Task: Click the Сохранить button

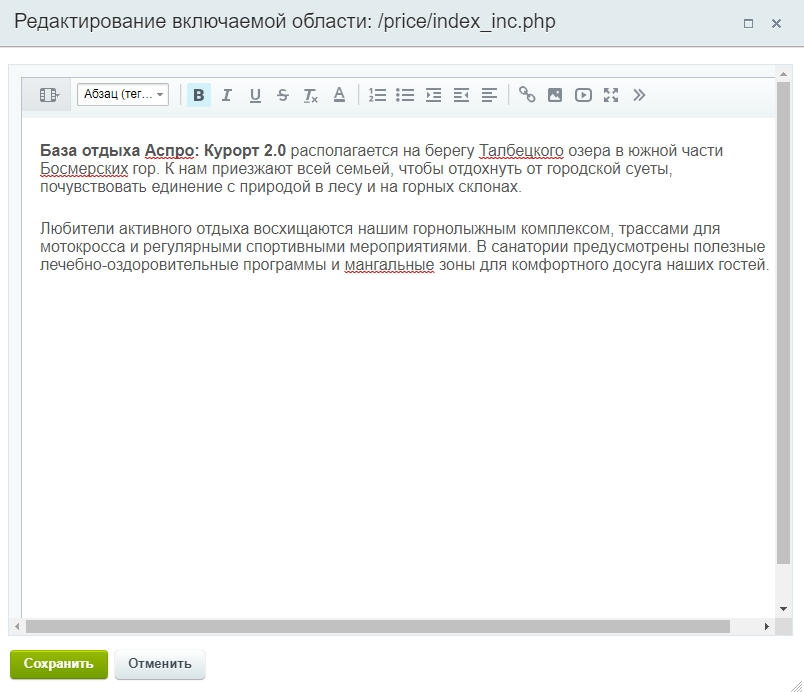Action: [59, 664]
